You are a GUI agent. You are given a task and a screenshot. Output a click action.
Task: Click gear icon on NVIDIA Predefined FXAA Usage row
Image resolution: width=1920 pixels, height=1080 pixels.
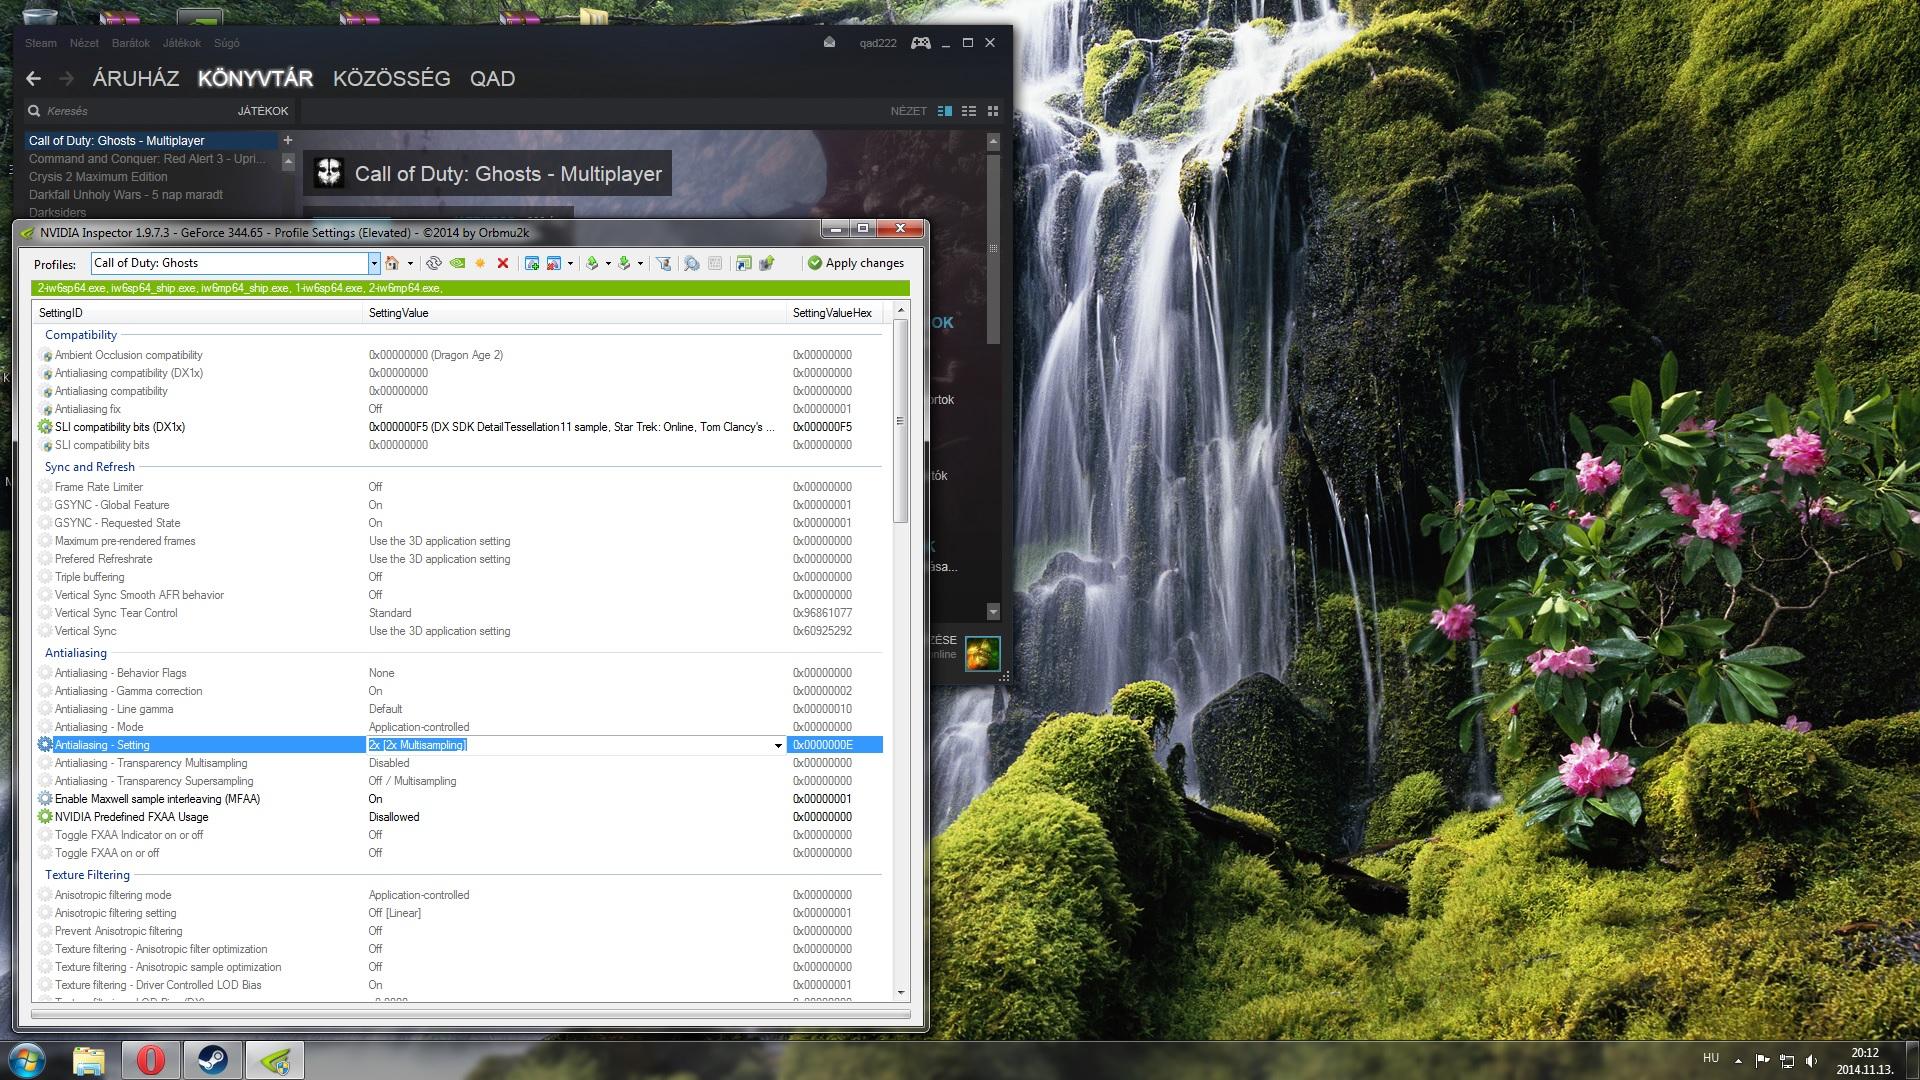(45, 817)
